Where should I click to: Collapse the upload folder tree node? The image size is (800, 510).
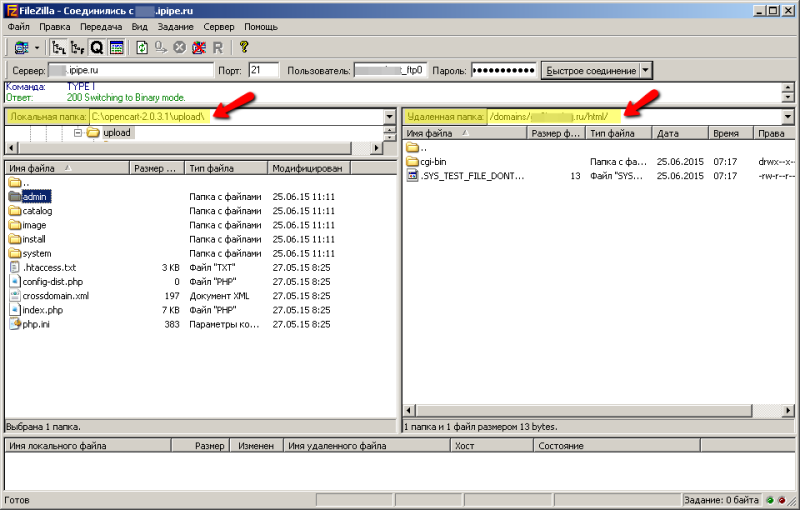(x=77, y=133)
